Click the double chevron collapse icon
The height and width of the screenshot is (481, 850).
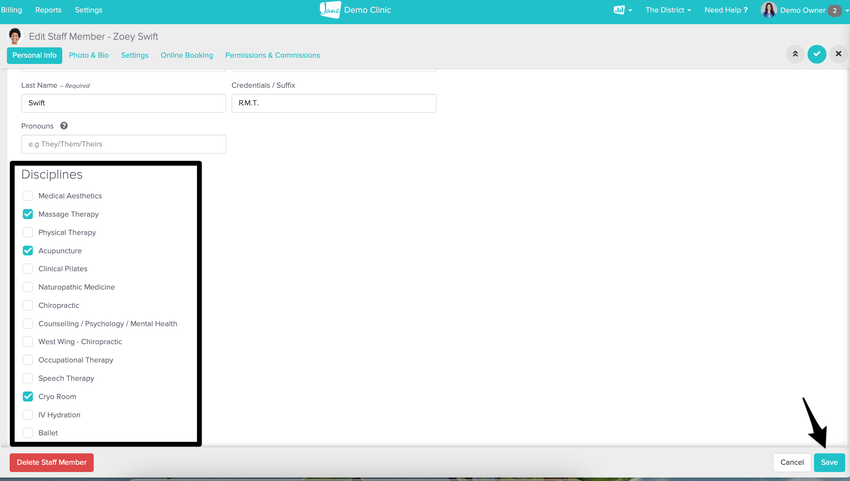coord(795,54)
